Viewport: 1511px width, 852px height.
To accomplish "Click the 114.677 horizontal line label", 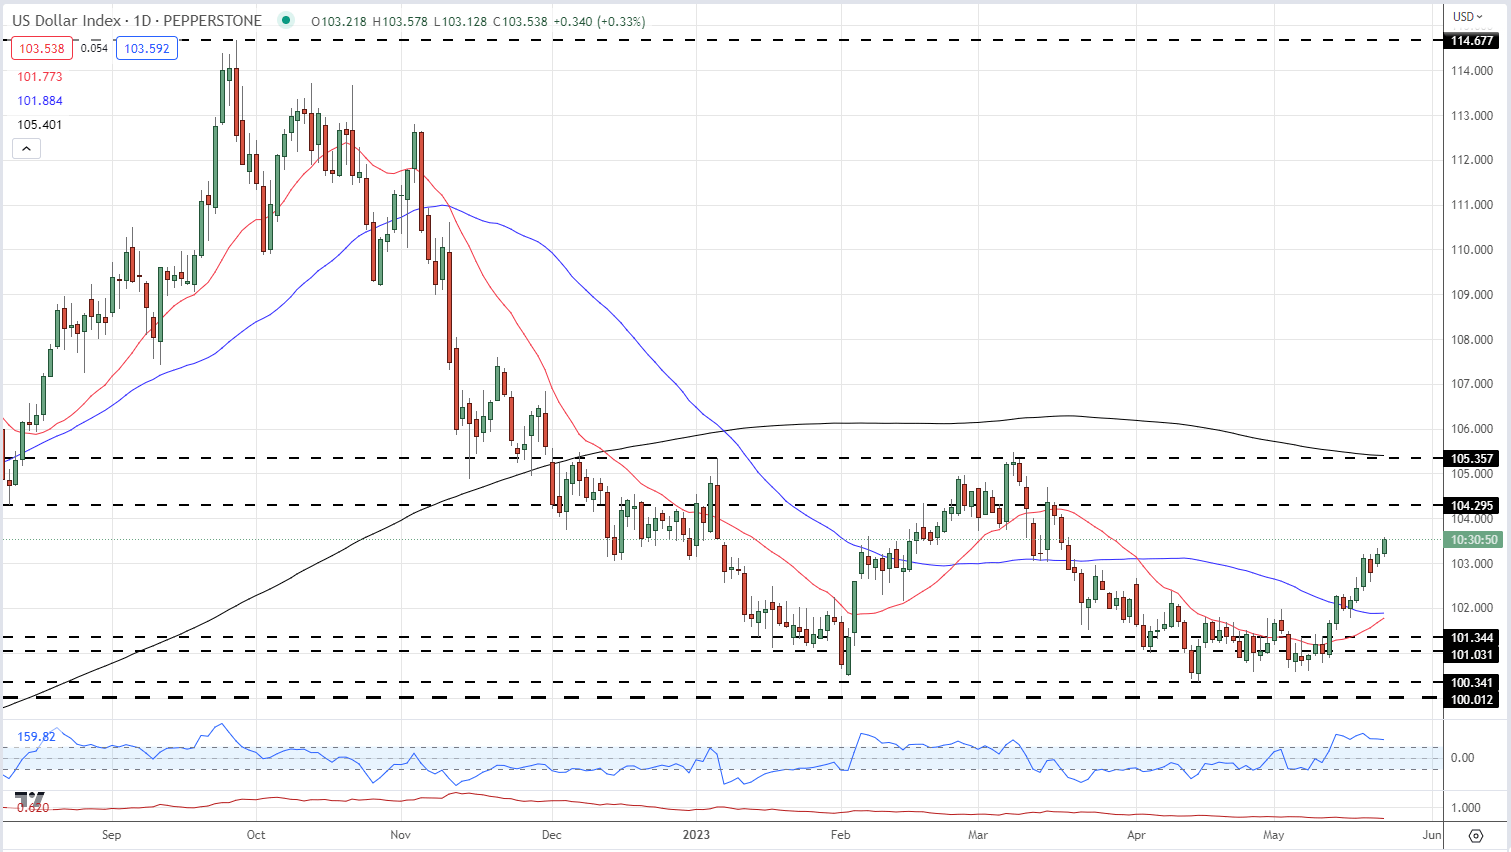I will 1473,41.
